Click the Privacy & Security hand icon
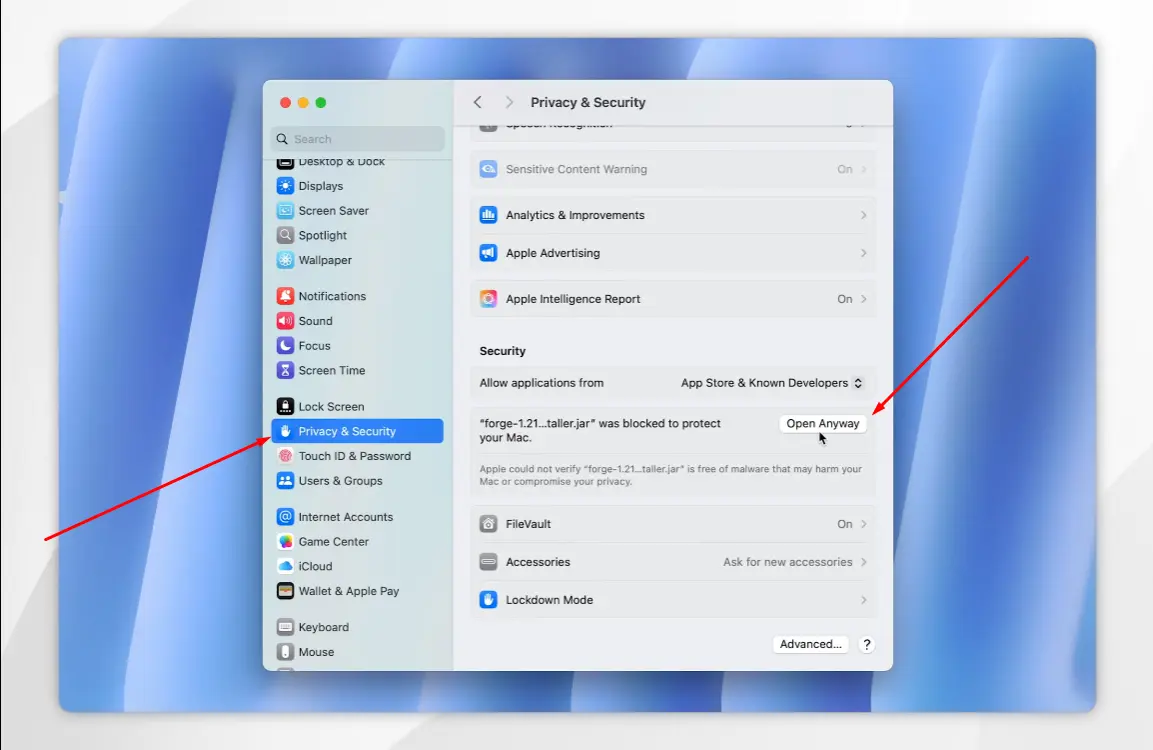This screenshot has width=1153, height=750. 285,431
